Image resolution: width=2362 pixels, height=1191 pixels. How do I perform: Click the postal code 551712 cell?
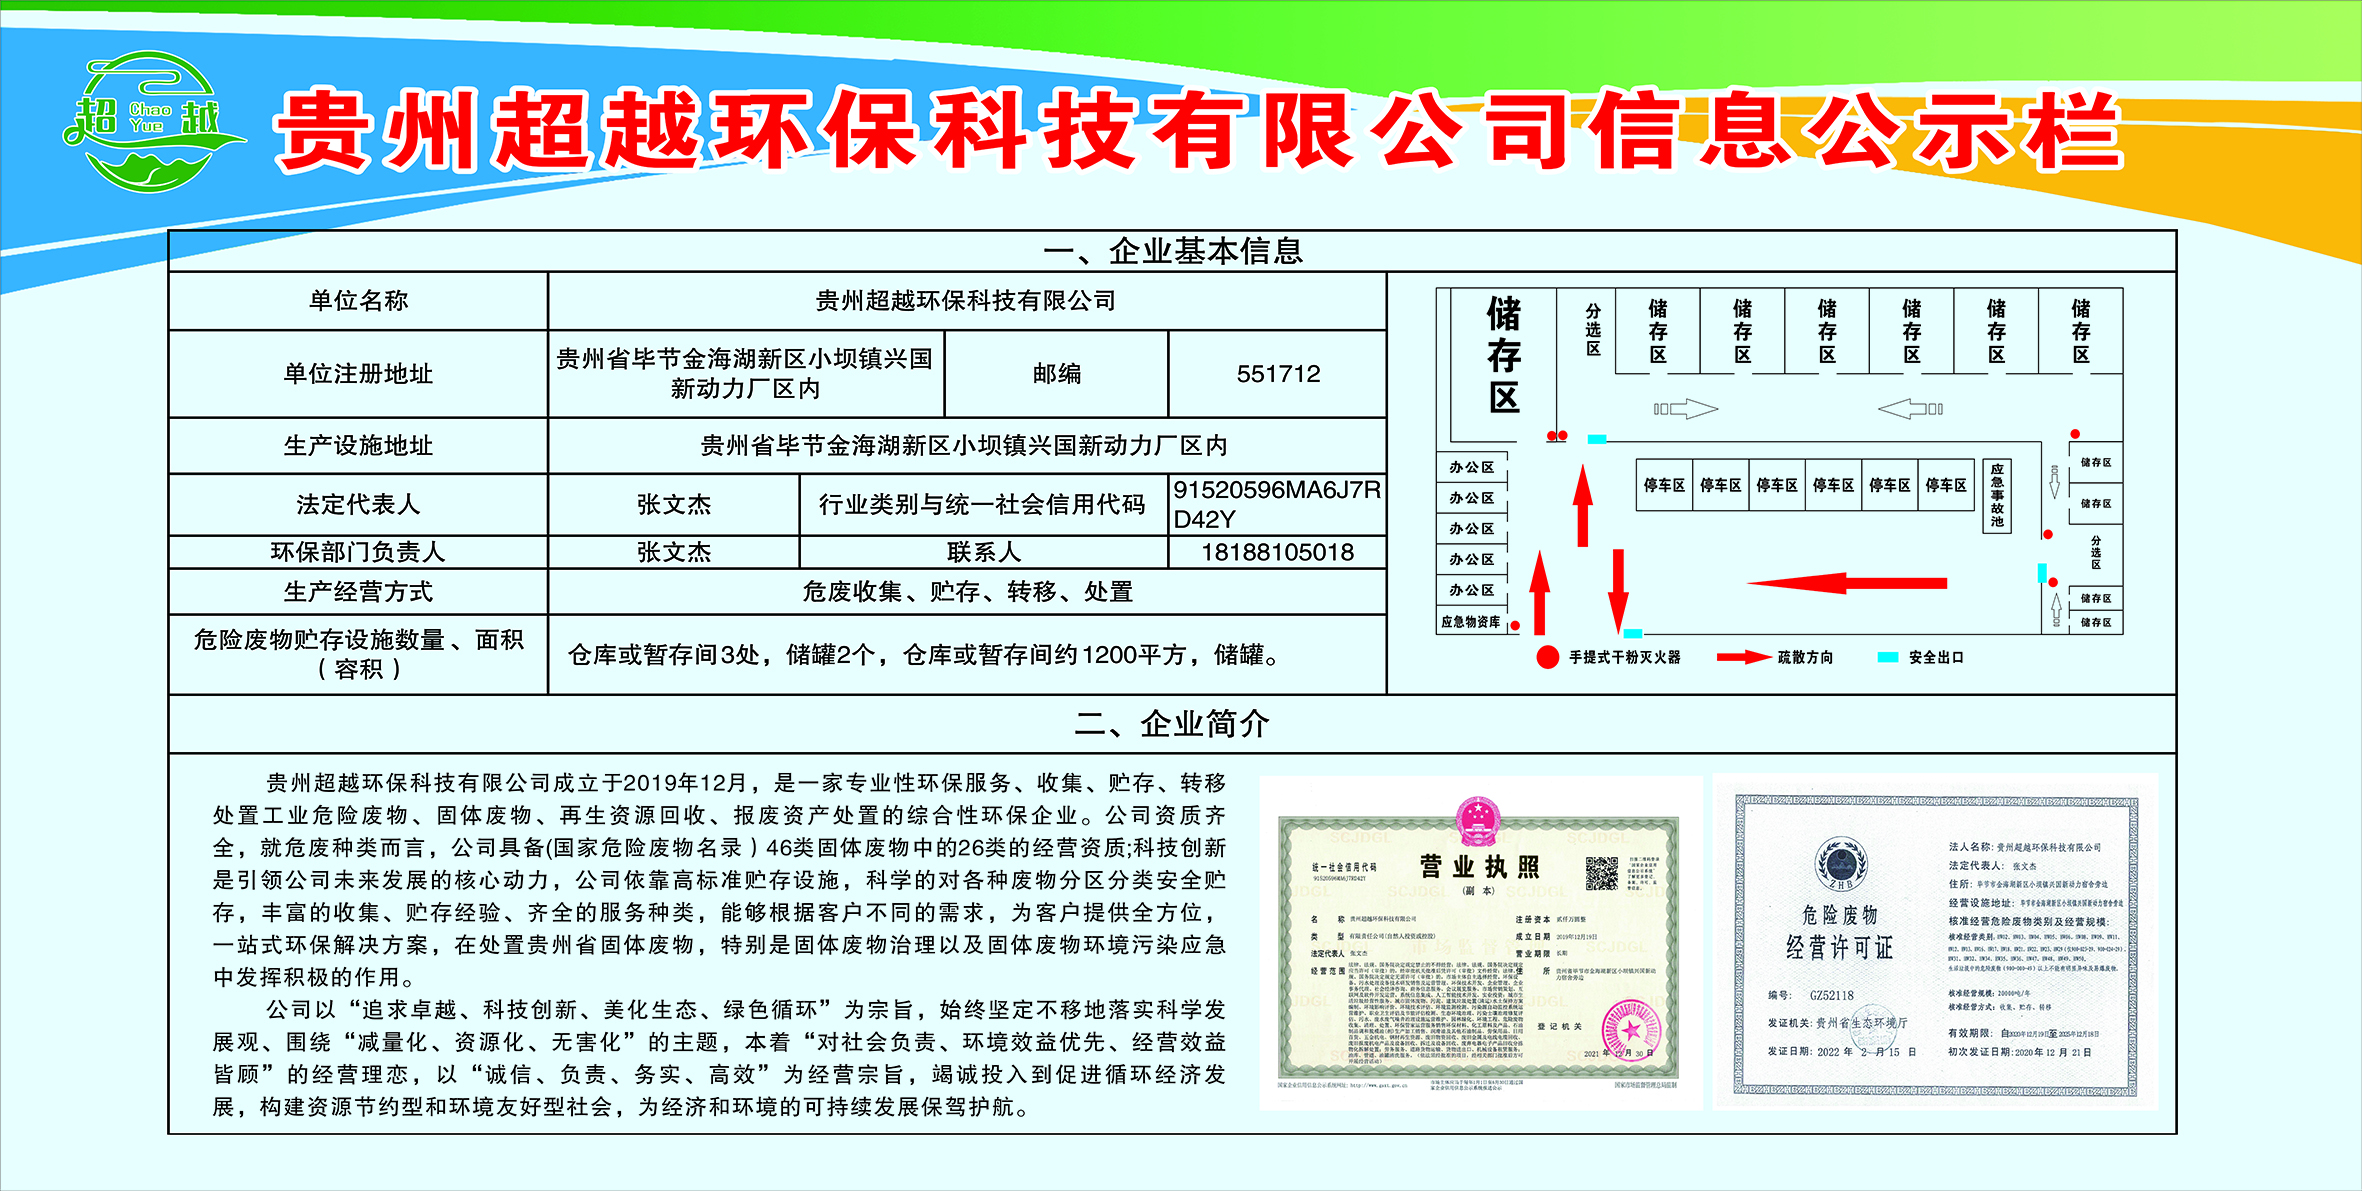tap(1277, 374)
